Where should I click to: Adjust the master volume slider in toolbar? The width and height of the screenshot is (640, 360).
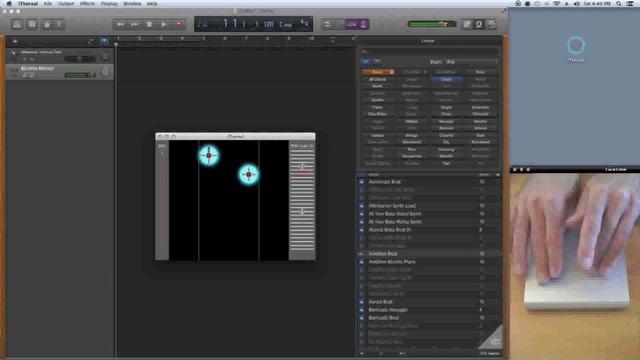(432, 24)
